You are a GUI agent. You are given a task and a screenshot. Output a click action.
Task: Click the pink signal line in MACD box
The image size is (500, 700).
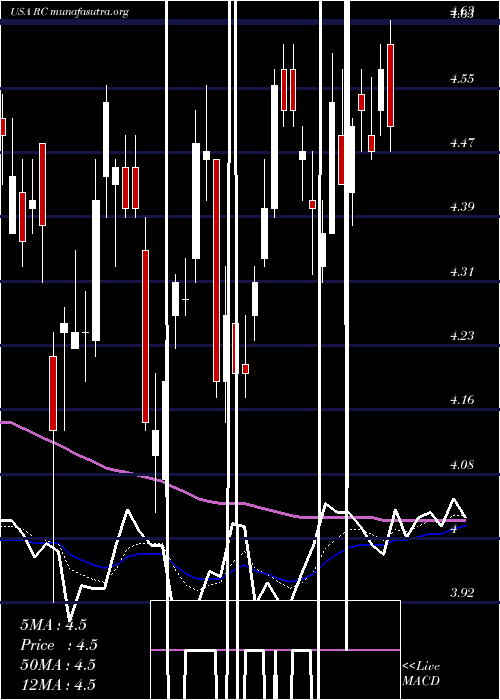pos(275,650)
